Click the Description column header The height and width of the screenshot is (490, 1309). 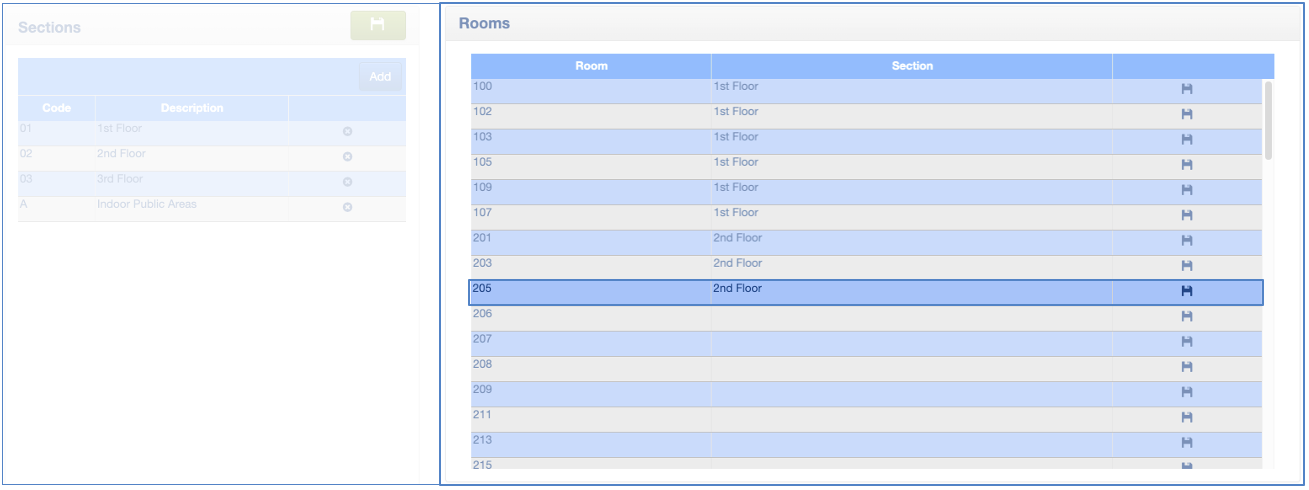click(x=192, y=108)
